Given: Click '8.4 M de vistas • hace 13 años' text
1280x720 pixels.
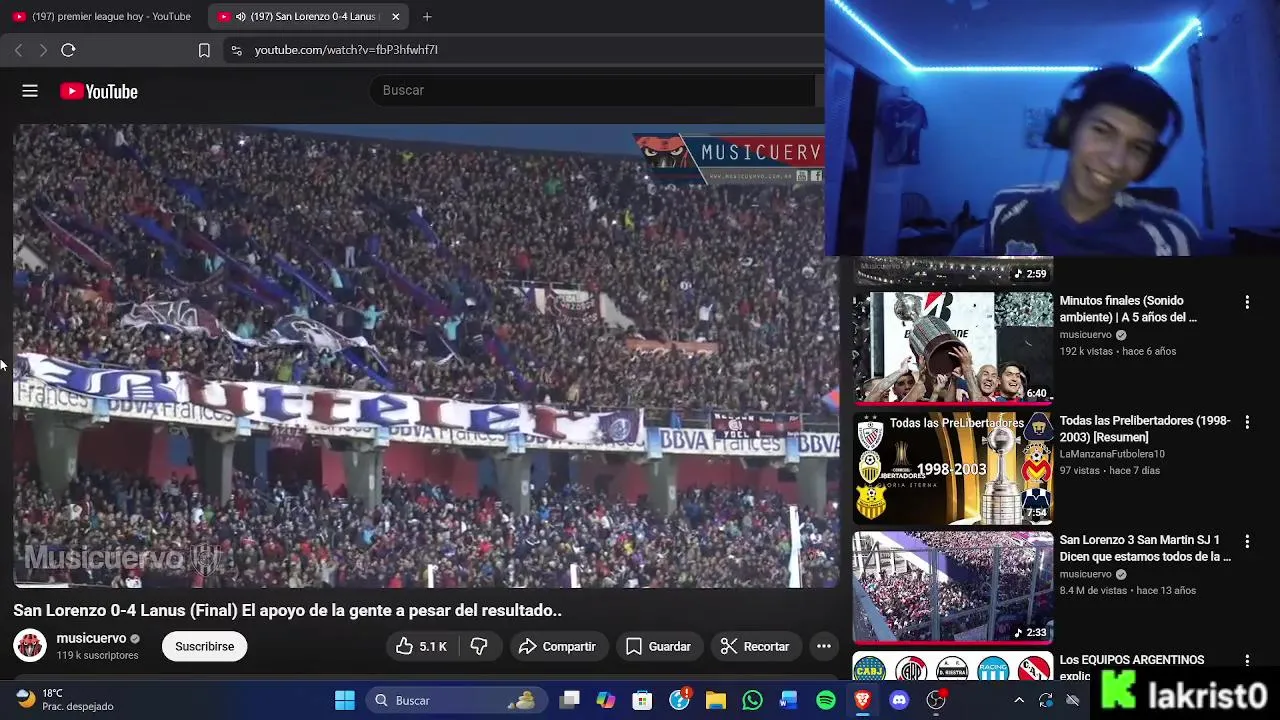Looking at the screenshot, I should click(1127, 590).
